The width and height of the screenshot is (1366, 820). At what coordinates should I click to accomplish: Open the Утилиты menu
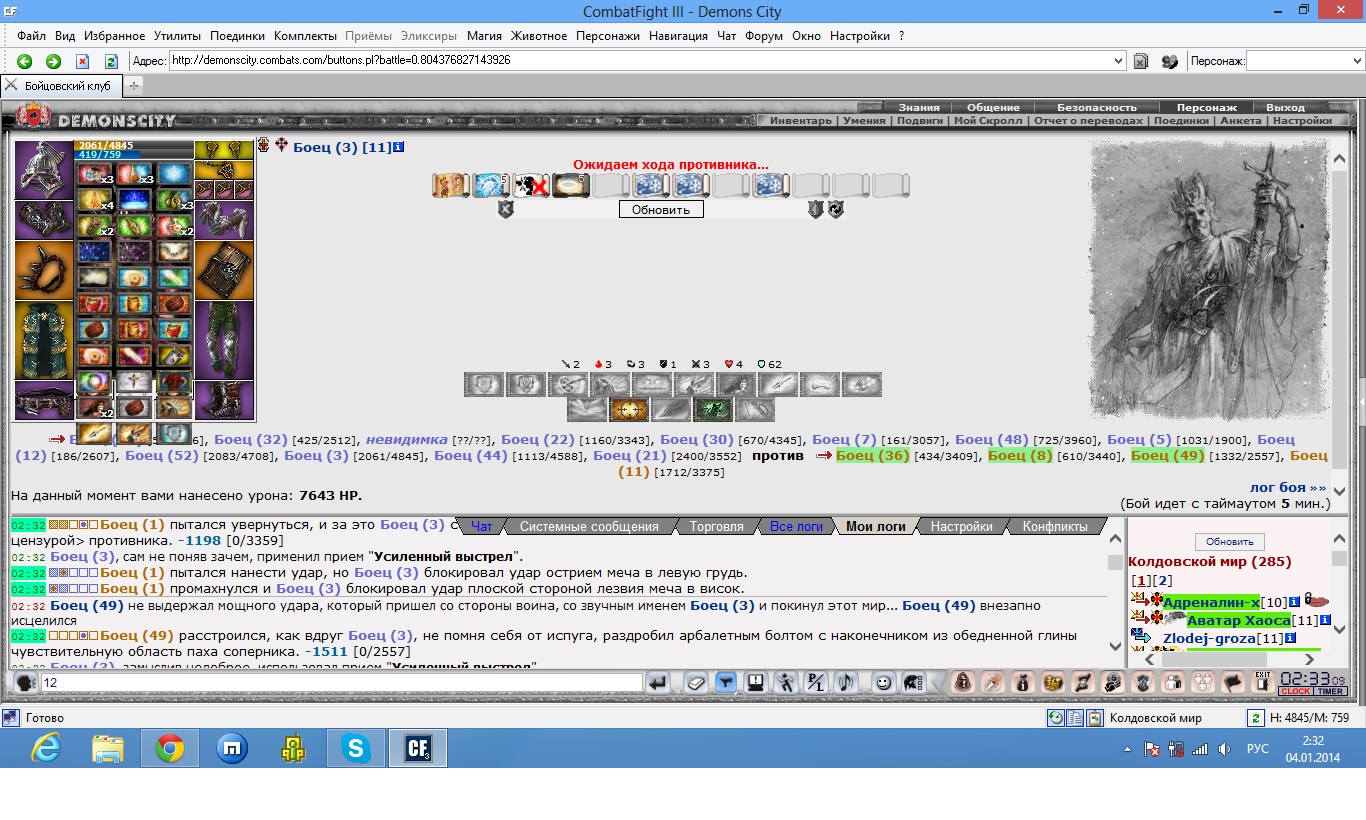click(x=178, y=36)
